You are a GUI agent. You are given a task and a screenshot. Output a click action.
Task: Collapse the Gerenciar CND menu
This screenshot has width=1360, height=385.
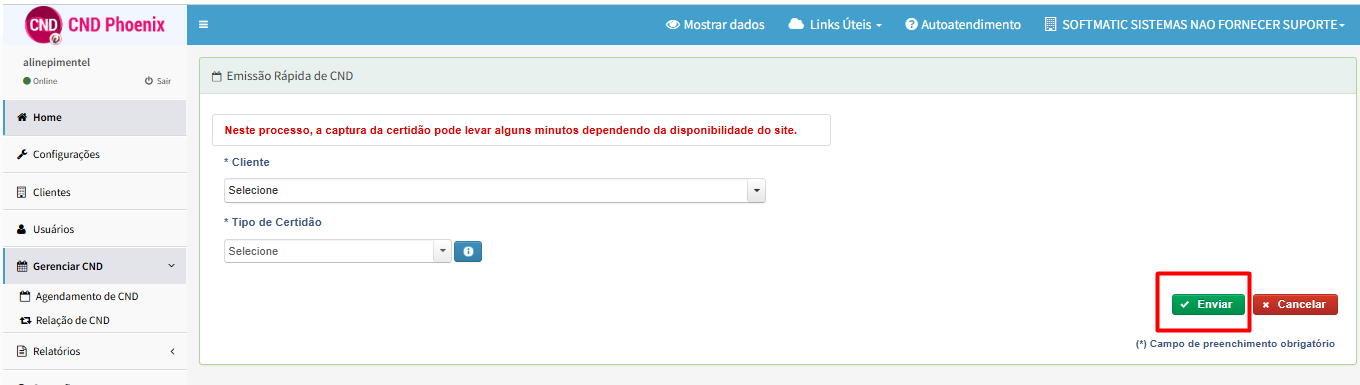94,266
